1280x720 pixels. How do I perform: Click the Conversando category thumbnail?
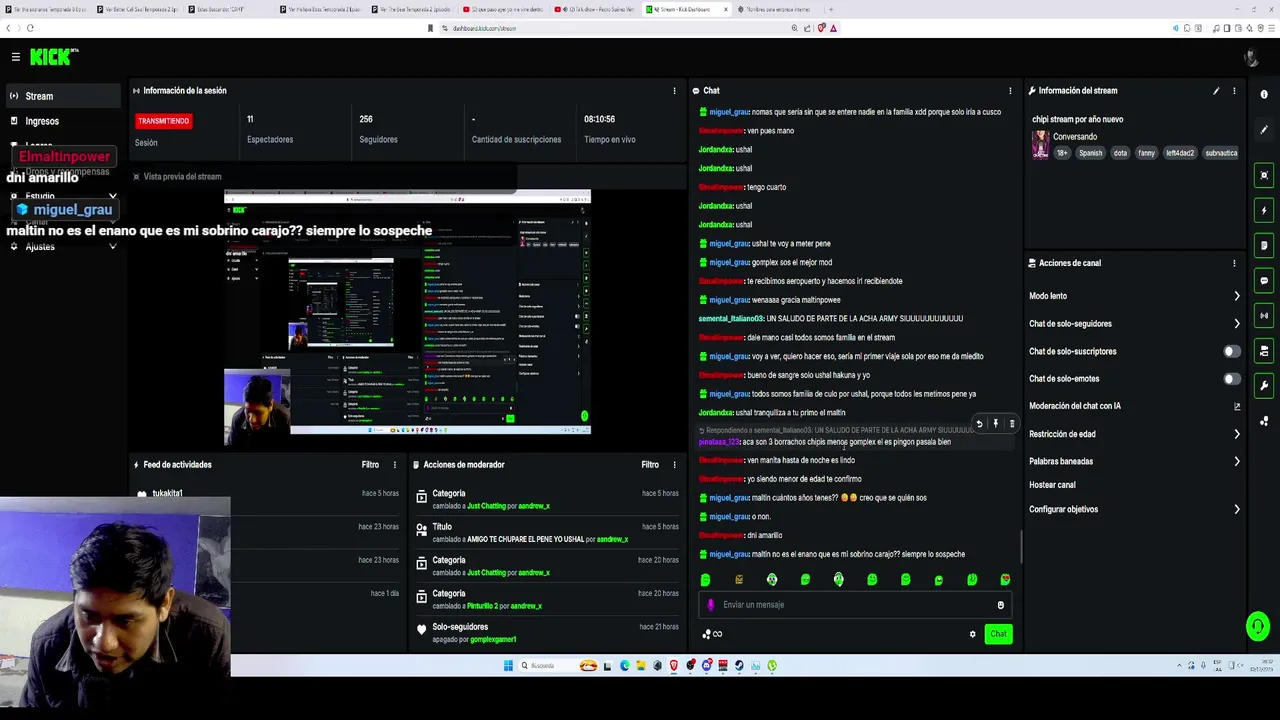1041,145
